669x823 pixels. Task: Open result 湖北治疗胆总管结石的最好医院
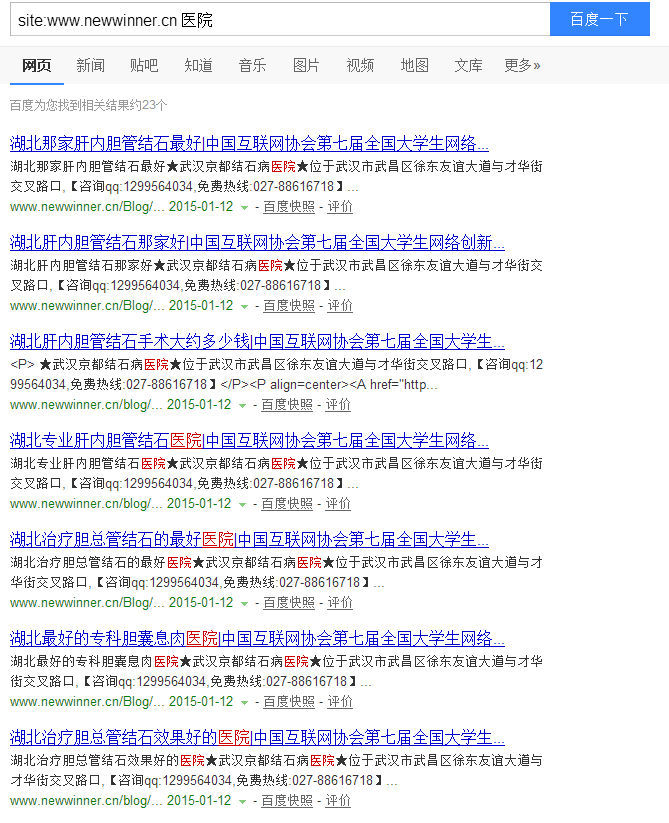click(249, 539)
